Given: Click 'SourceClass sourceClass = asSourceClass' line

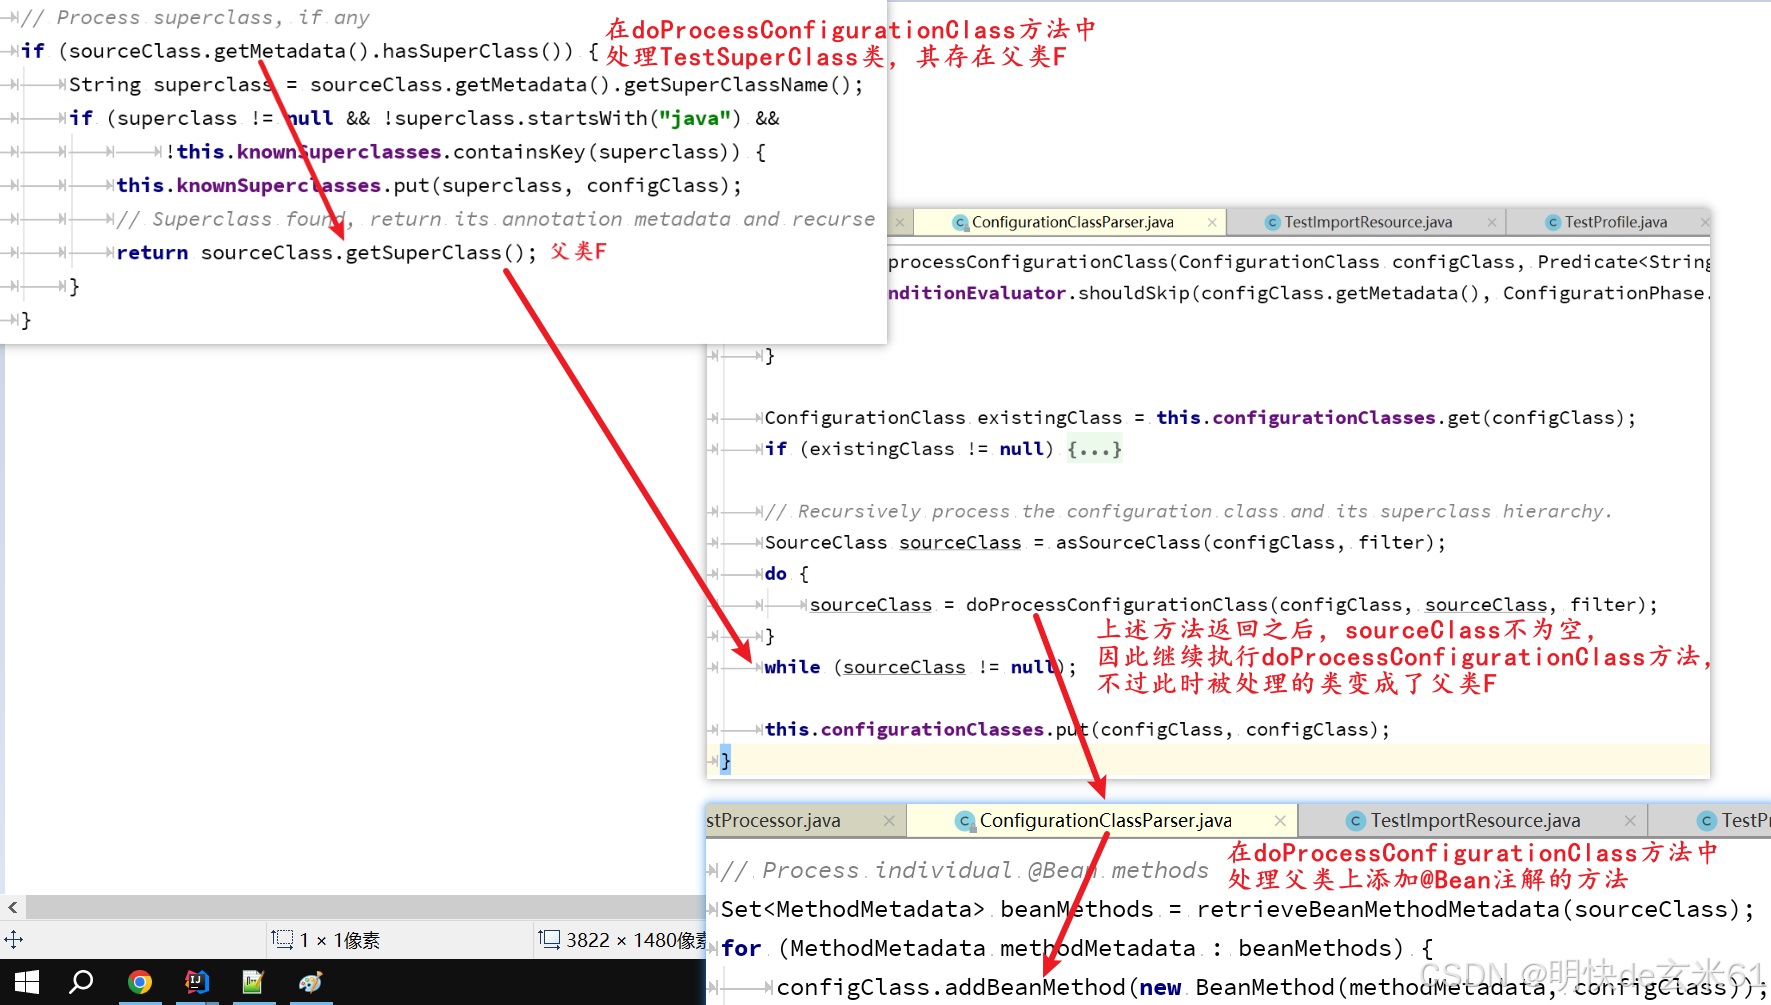Looking at the screenshot, I should click(x=1105, y=542).
